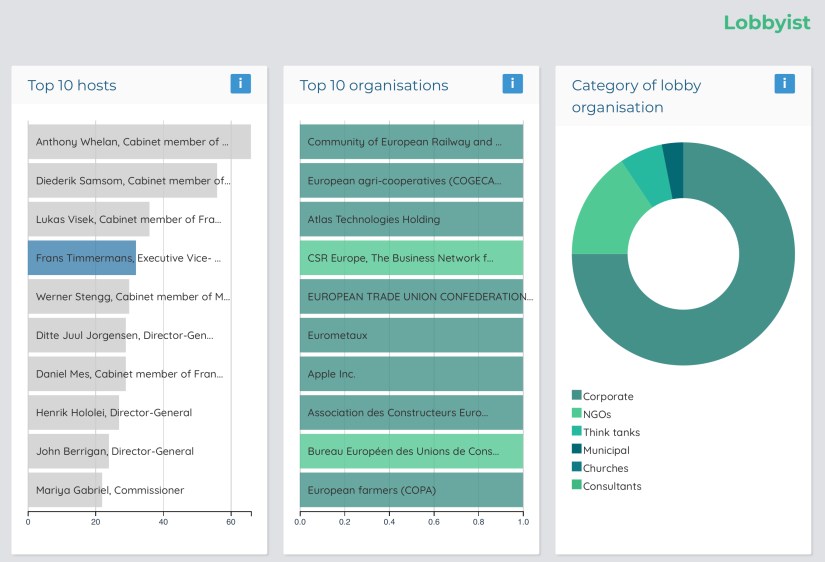This screenshot has width=825, height=562.
Task: Select Mariya Gabriel, Commissioner bar
Action: 65,490
